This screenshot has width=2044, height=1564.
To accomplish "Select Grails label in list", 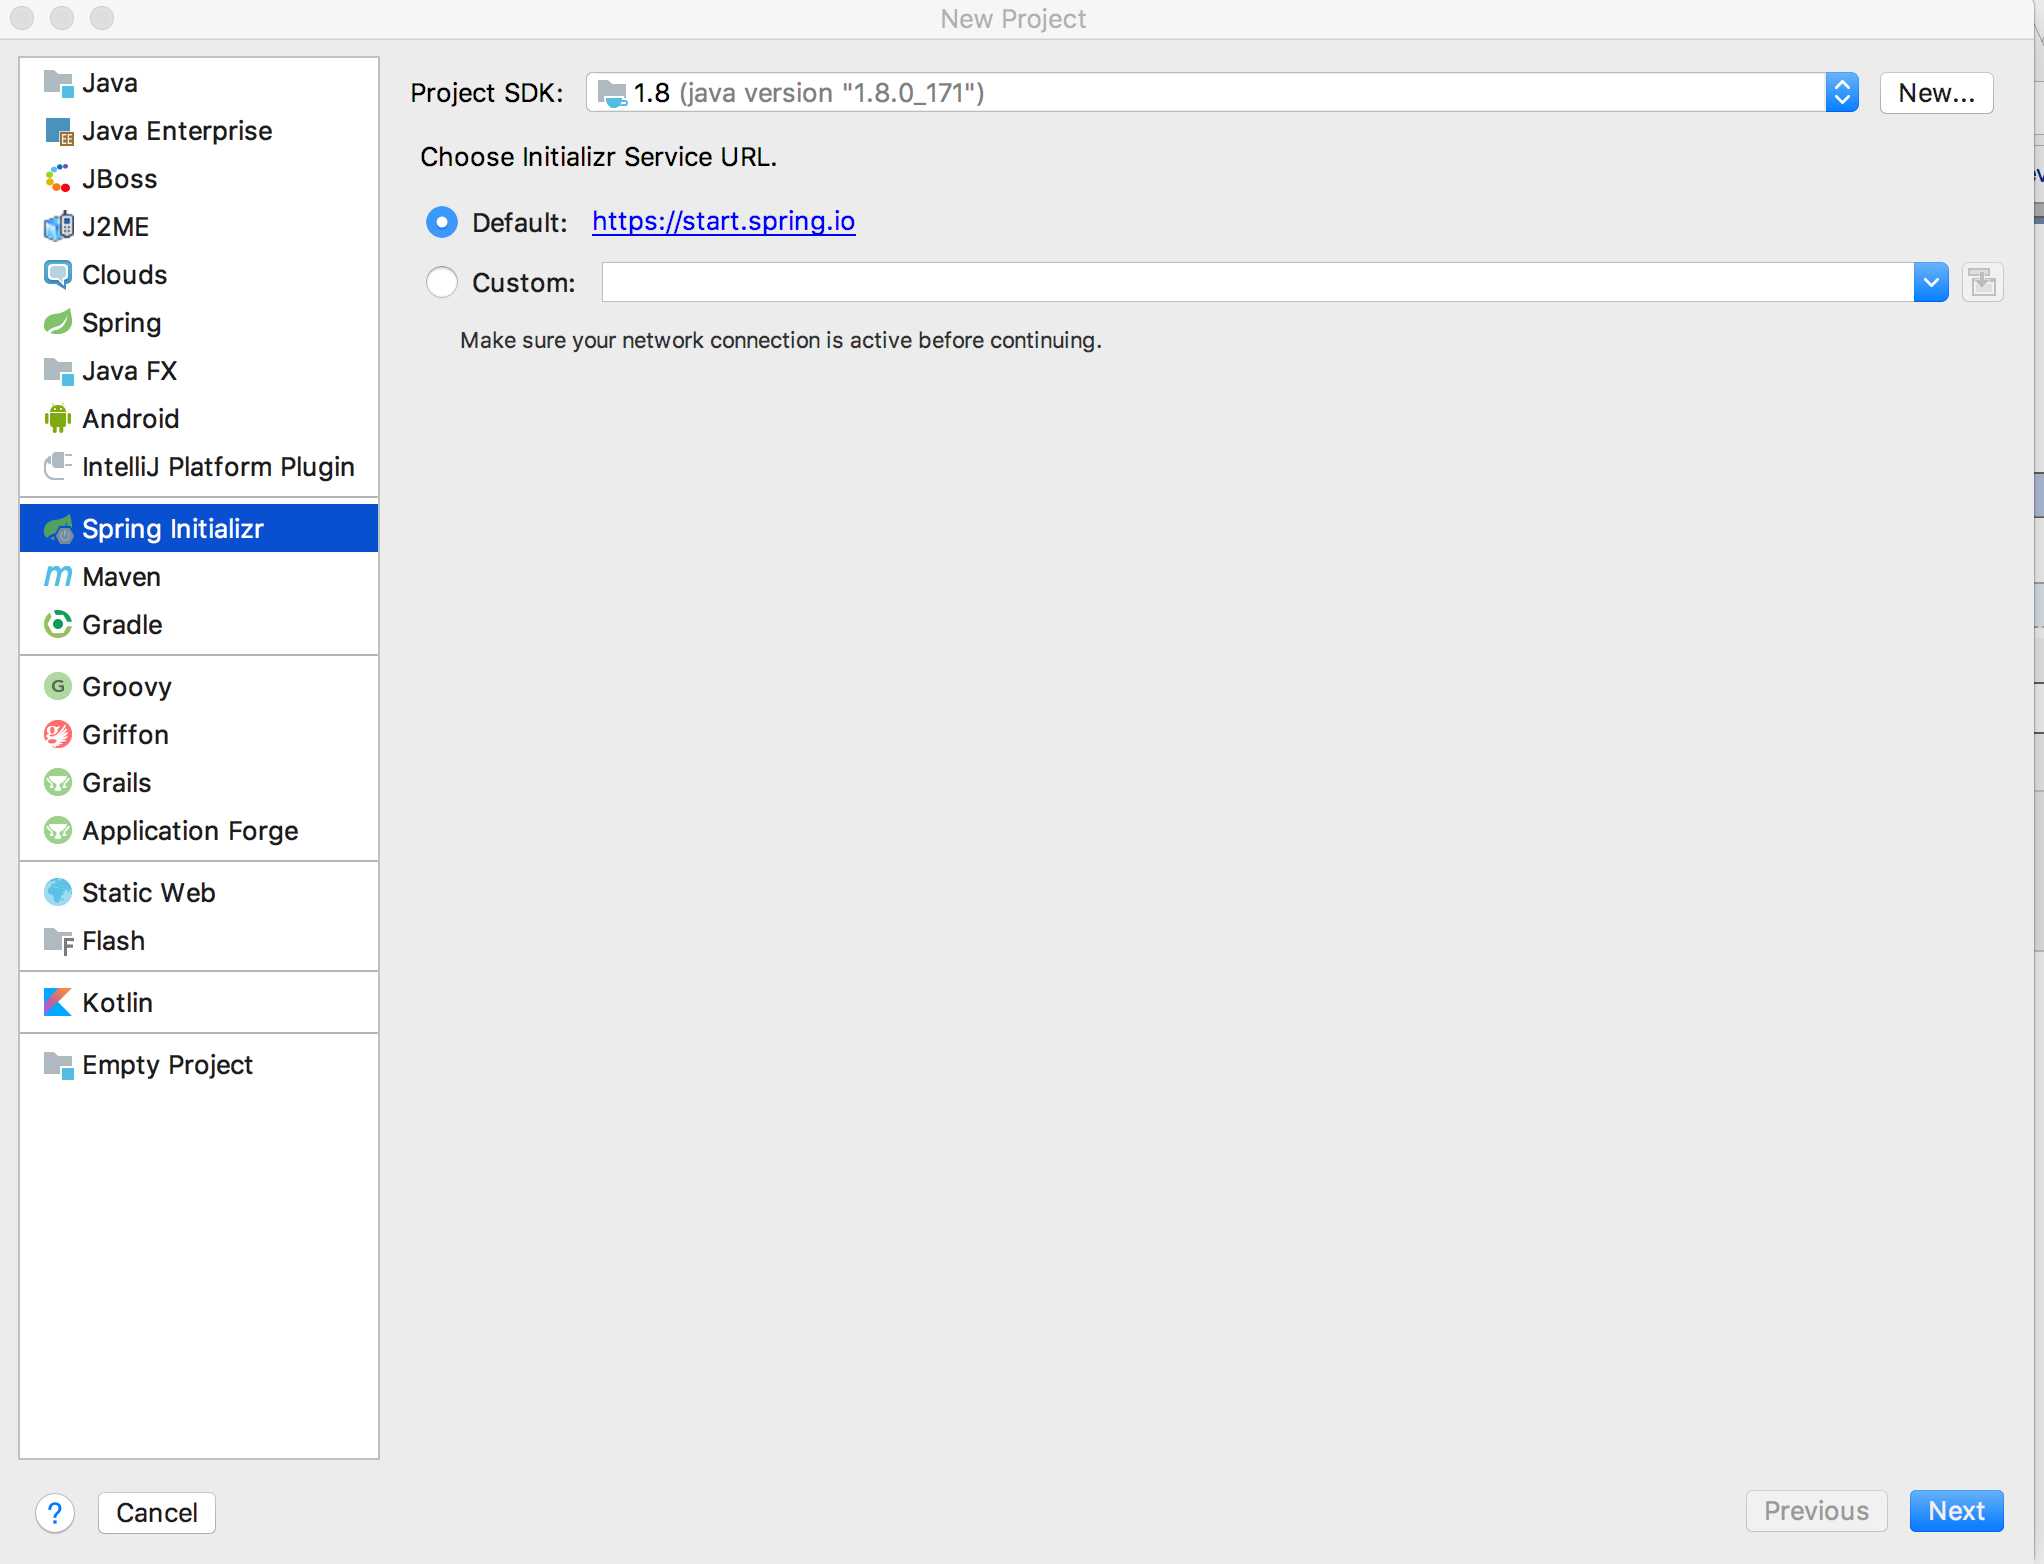I will tap(117, 783).
